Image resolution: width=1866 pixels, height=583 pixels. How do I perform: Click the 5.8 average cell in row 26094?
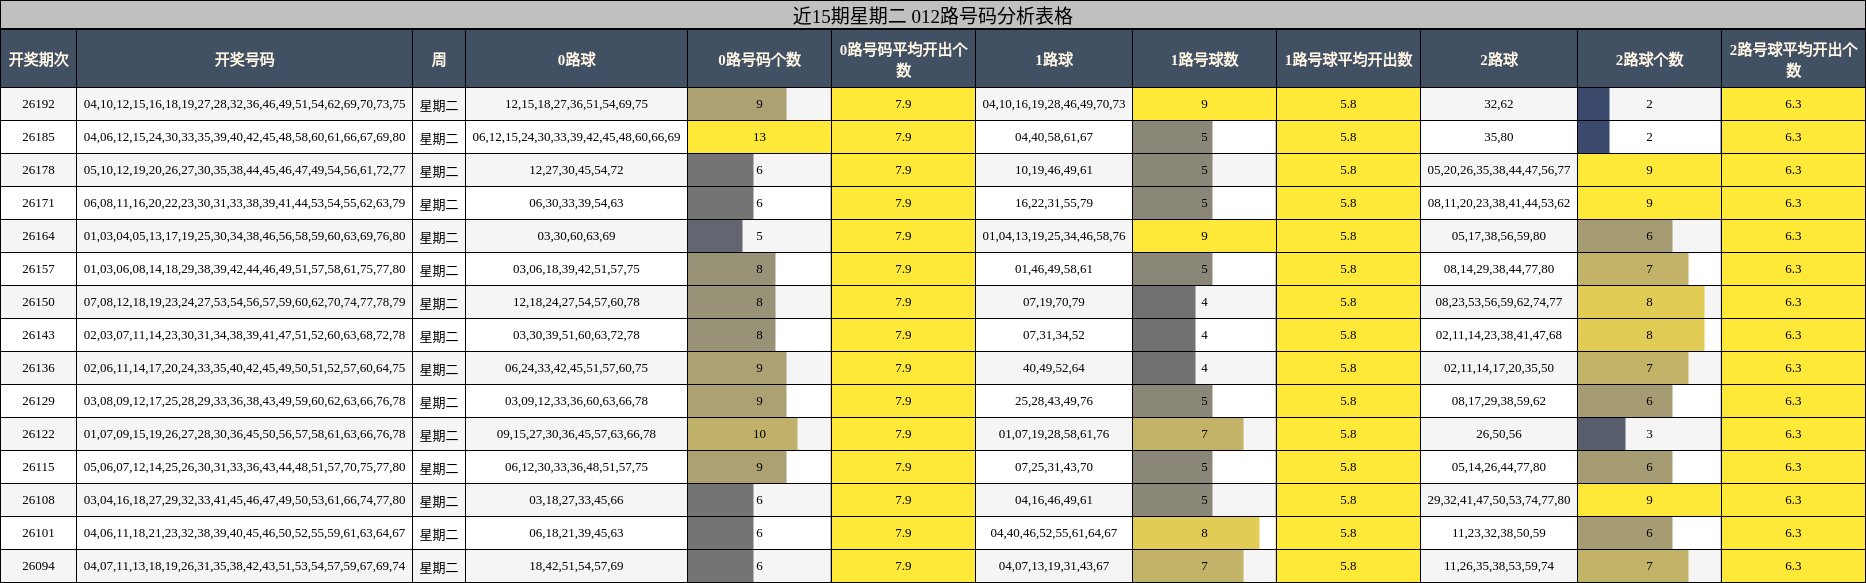click(x=1348, y=566)
